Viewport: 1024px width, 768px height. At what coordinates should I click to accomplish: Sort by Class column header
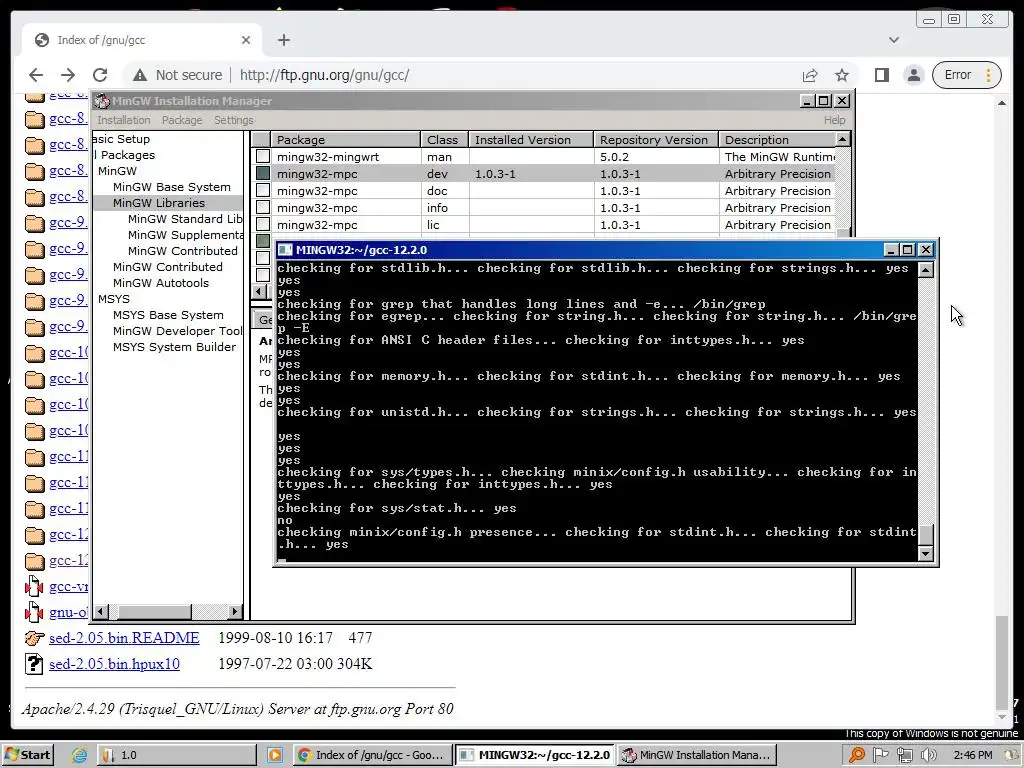[444, 140]
